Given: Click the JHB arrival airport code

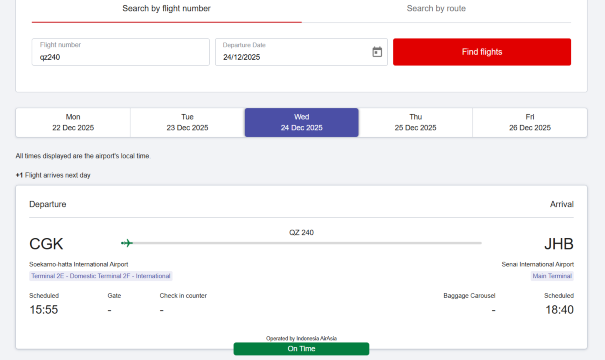Looking at the screenshot, I should tap(559, 244).
